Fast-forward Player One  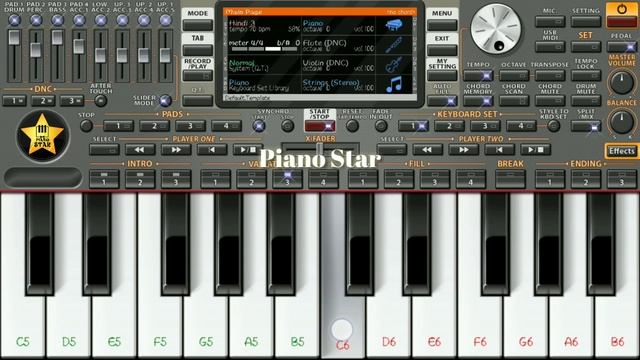(x=176, y=150)
